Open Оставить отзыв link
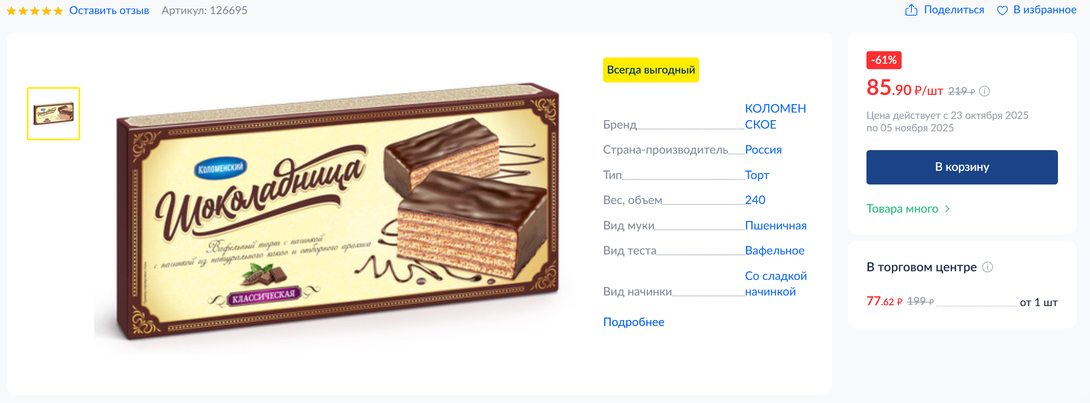Image resolution: width=1090 pixels, height=403 pixels. [109, 10]
